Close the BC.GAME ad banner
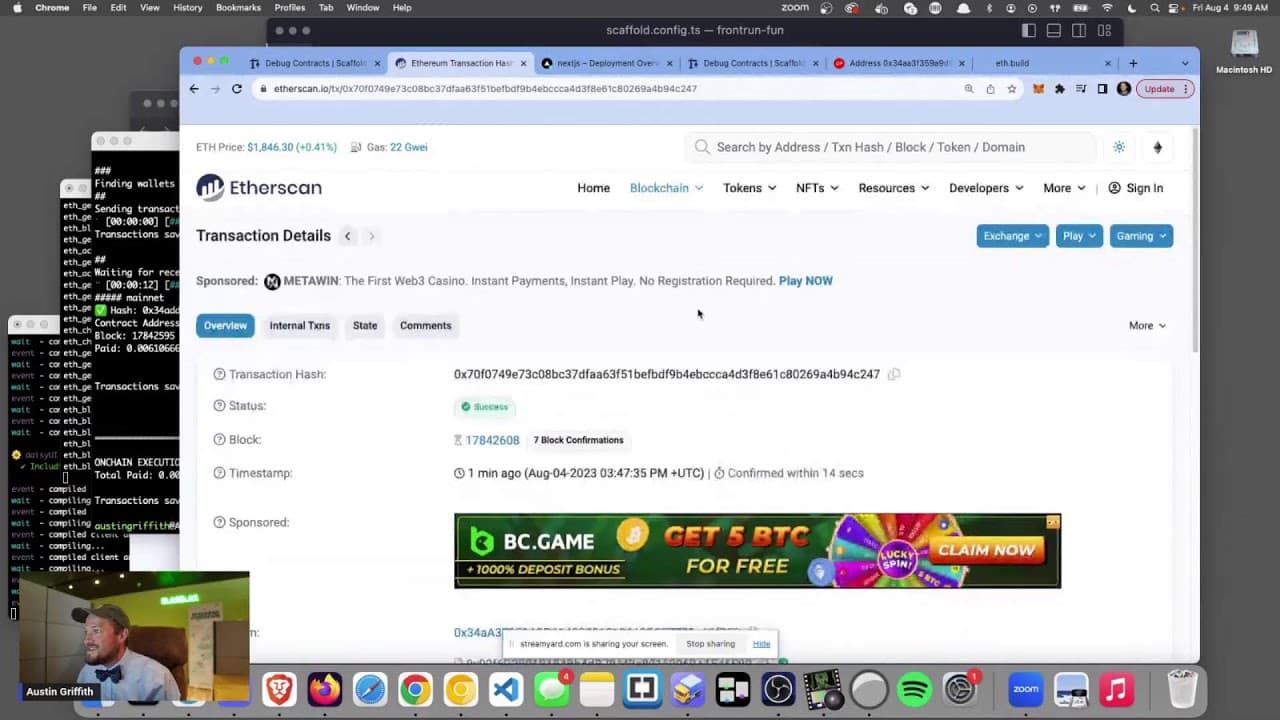 (x=1053, y=522)
